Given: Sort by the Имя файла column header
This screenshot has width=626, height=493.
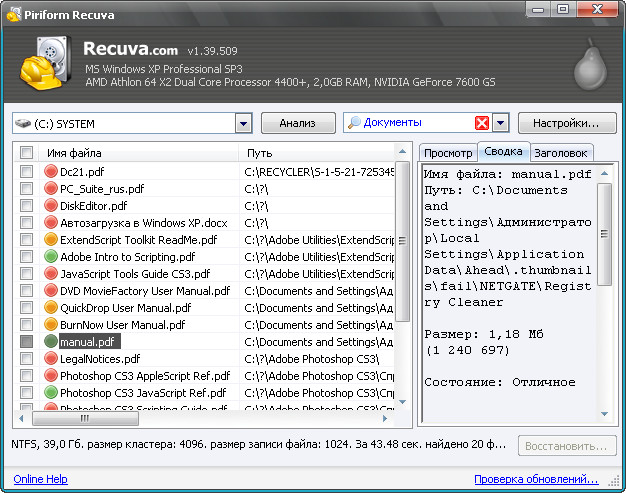Looking at the screenshot, I should tap(139, 152).
